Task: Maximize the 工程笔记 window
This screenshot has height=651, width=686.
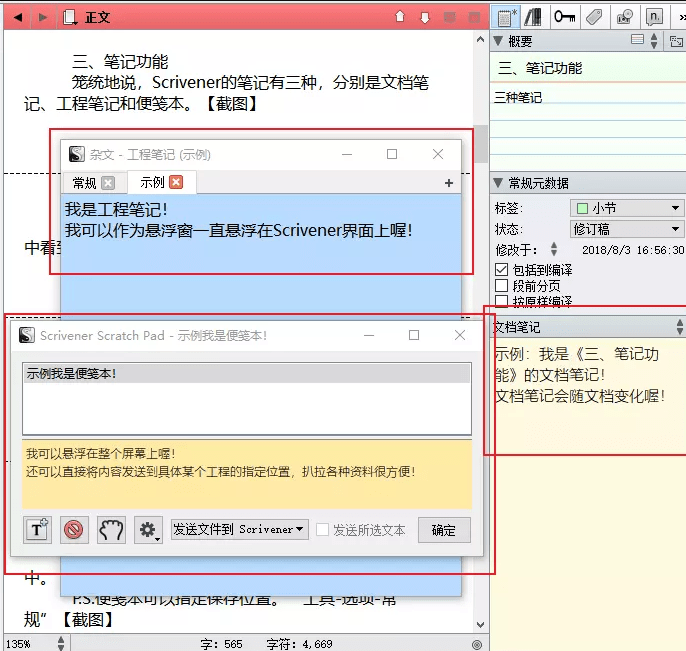Action: tap(392, 154)
